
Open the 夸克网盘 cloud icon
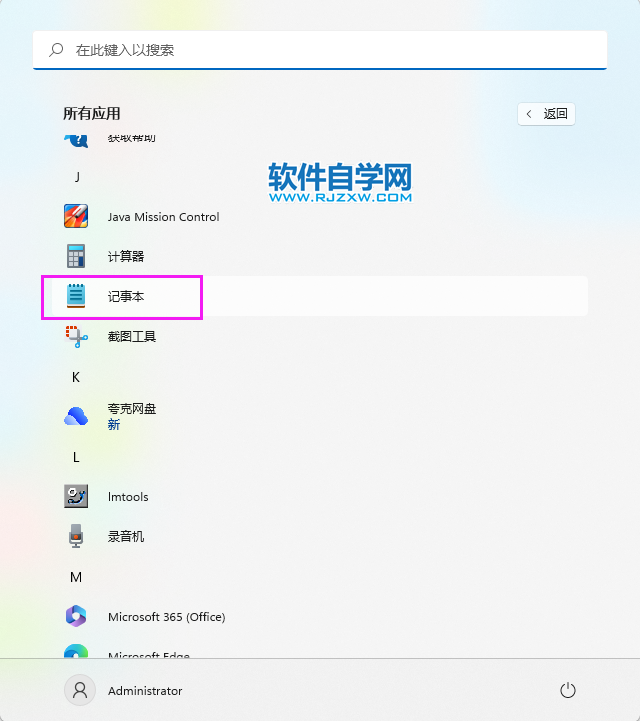pos(76,416)
